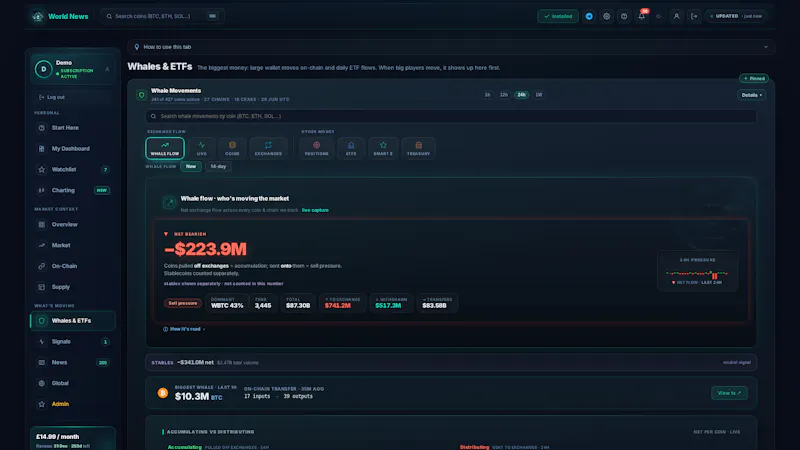The height and width of the screenshot is (450, 800).
Task: Click the person icon in Demo card
Action: click(107, 69)
